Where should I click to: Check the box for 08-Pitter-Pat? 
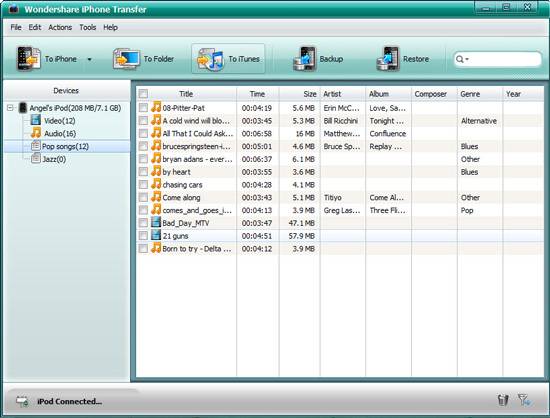click(x=143, y=107)
